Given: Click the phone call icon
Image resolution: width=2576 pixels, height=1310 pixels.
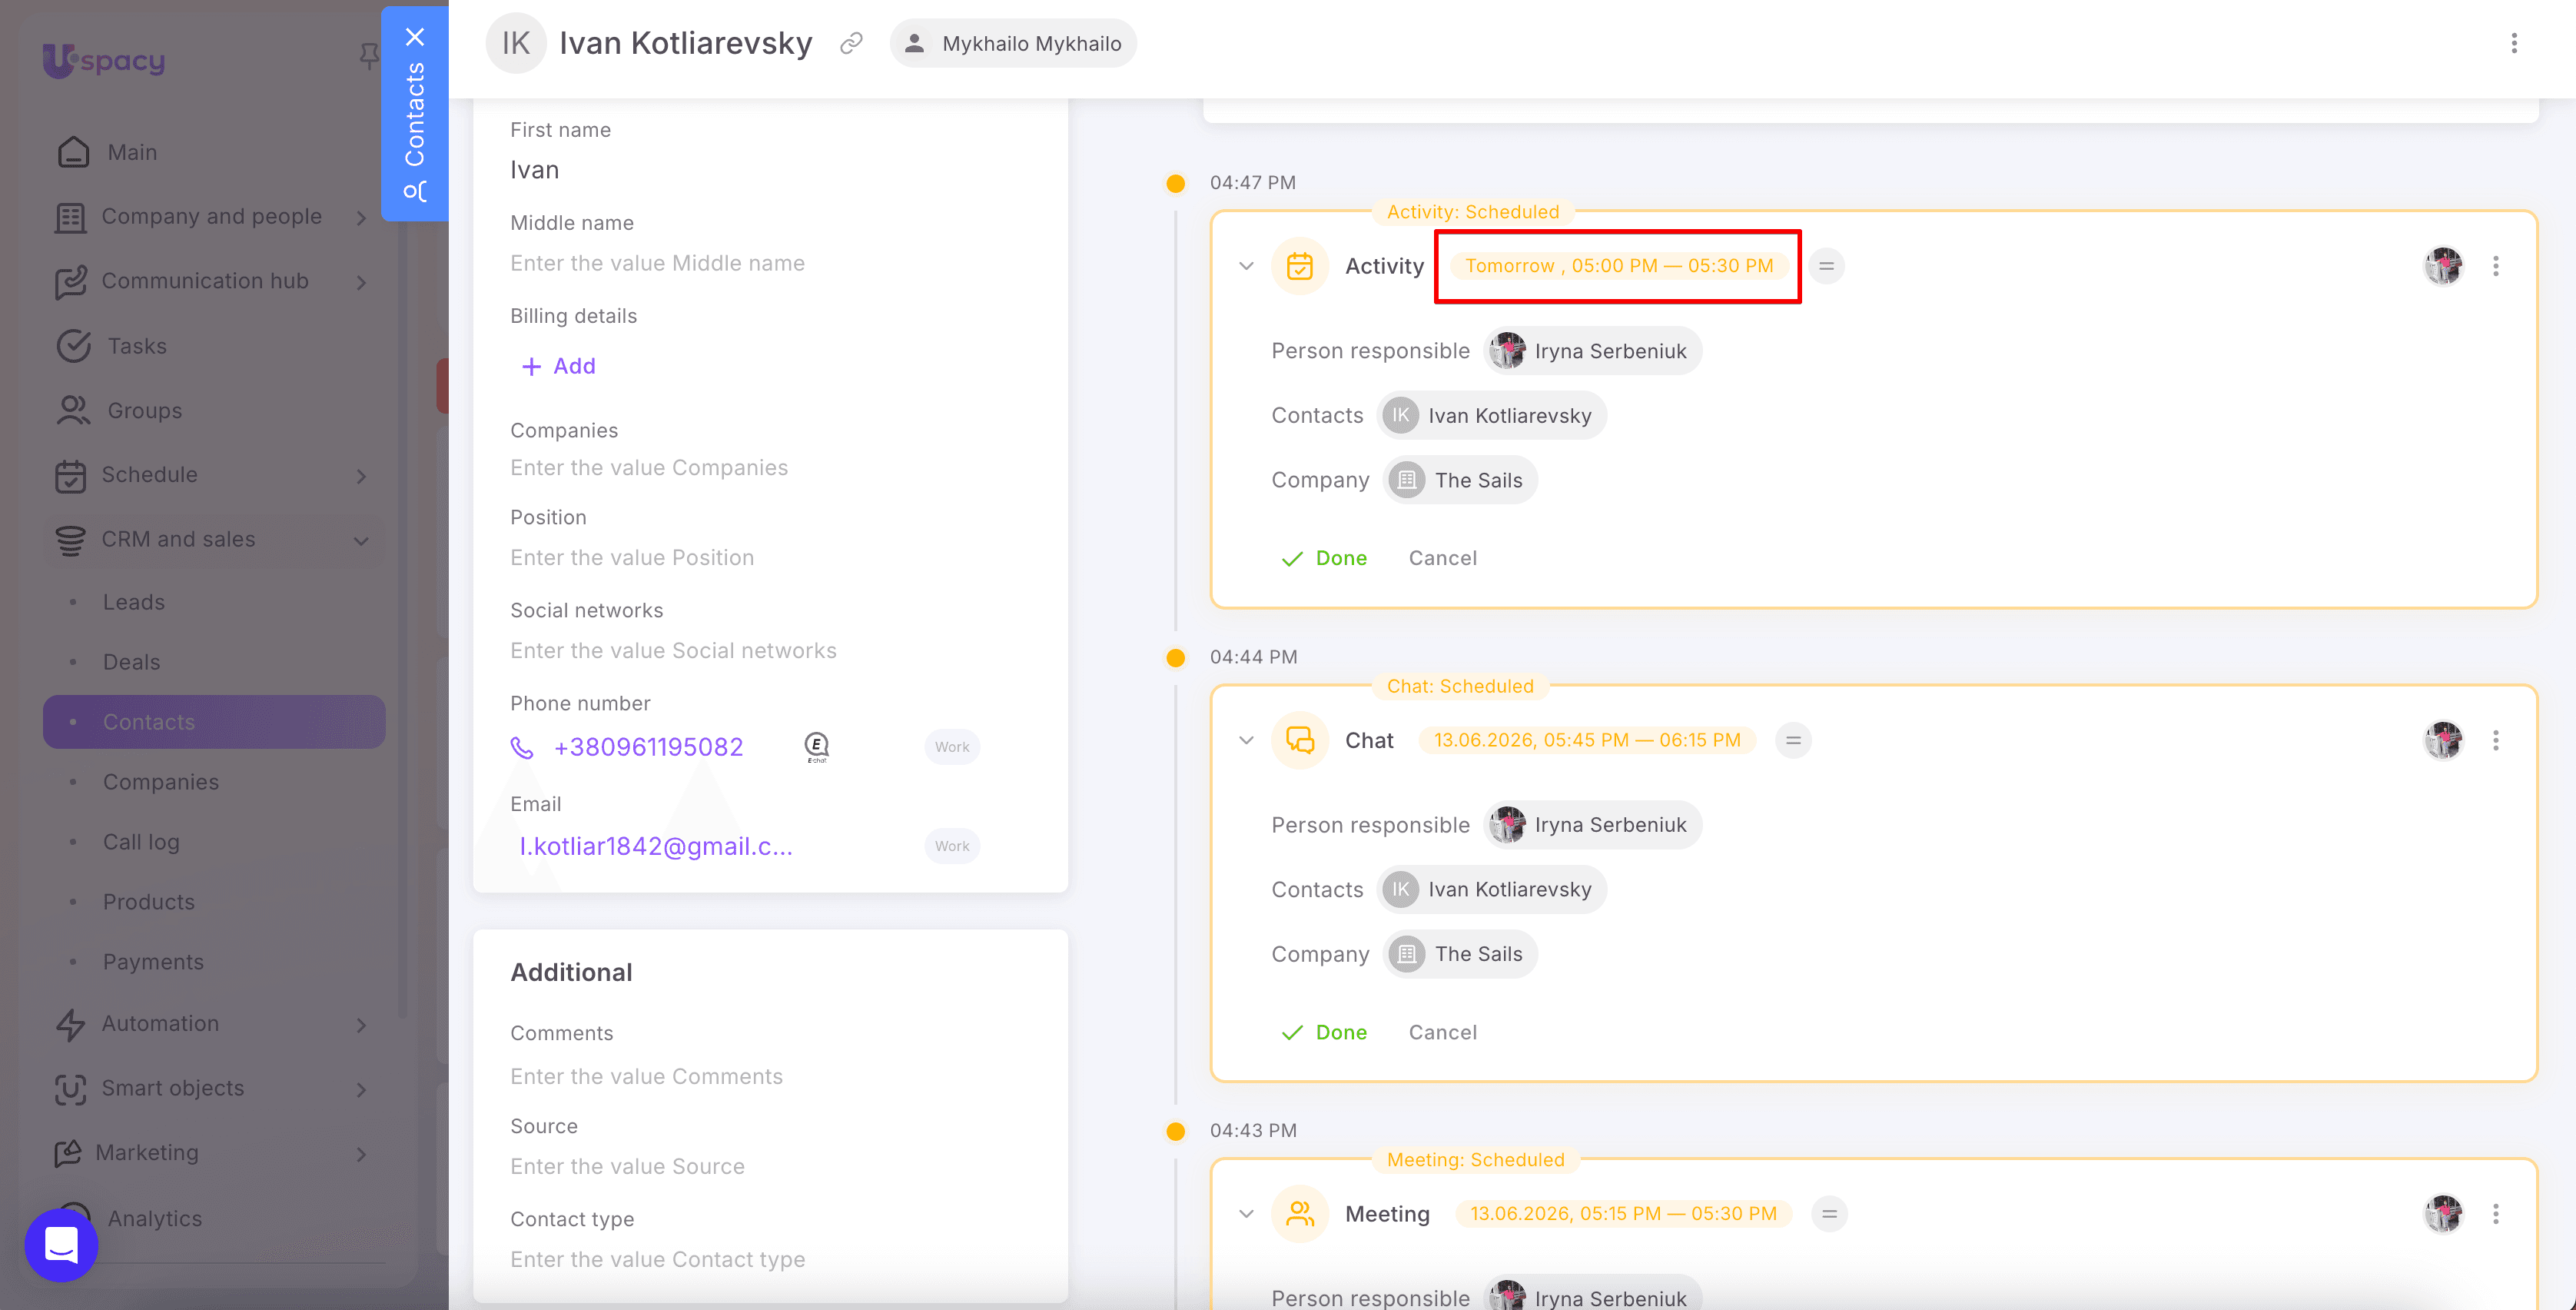Looking at the screenshot, I should click(x=522, y=747).
